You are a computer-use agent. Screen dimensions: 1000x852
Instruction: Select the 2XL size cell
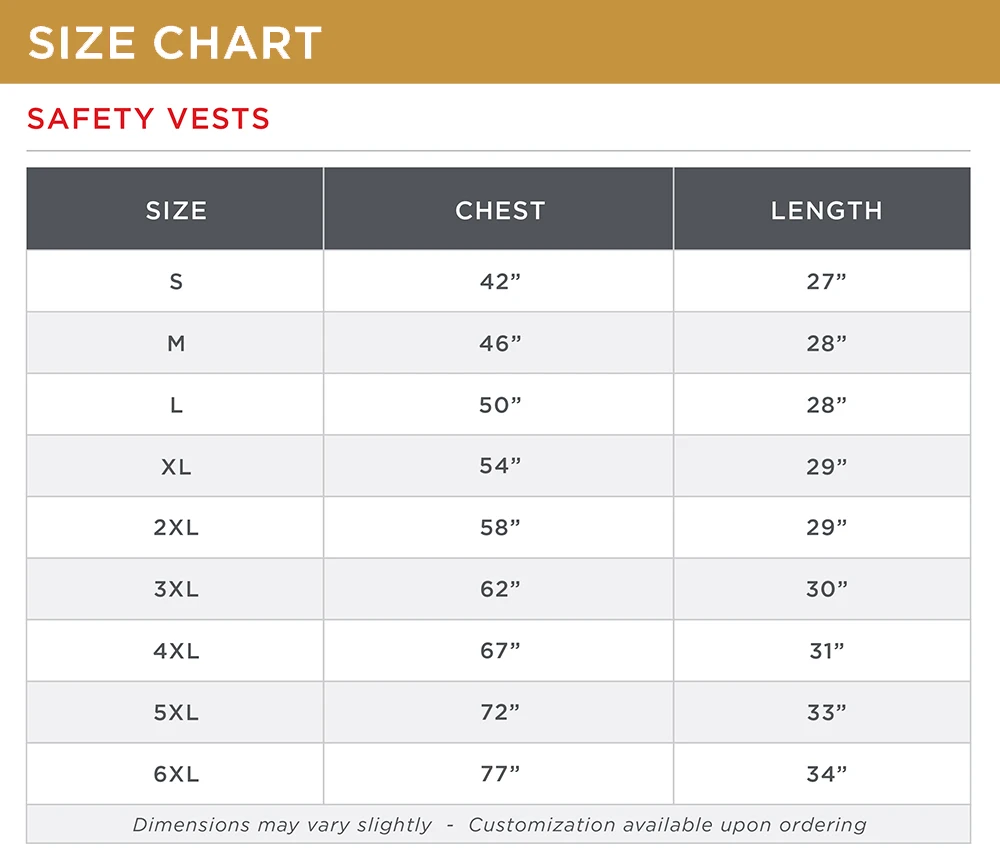click(176, 528)
